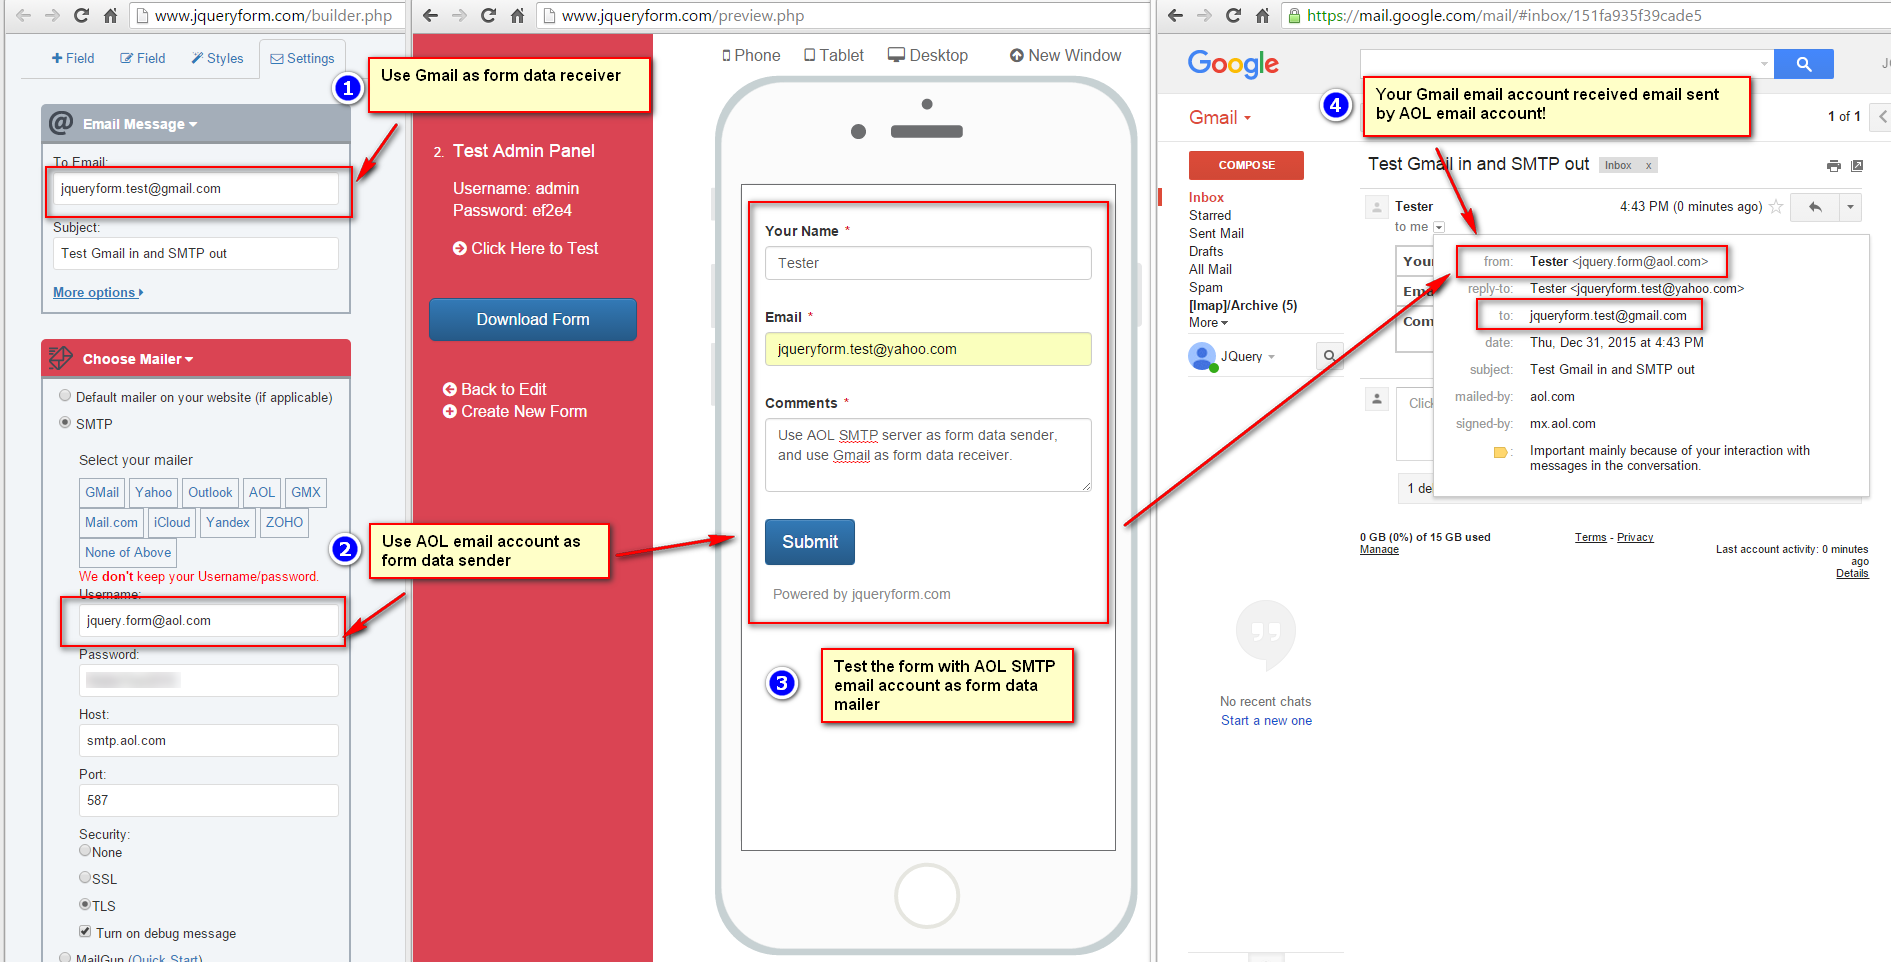Click the Choose Mailer envelope icon
The width and height of the screenshot is (1891, 962).
coord(61,358)
